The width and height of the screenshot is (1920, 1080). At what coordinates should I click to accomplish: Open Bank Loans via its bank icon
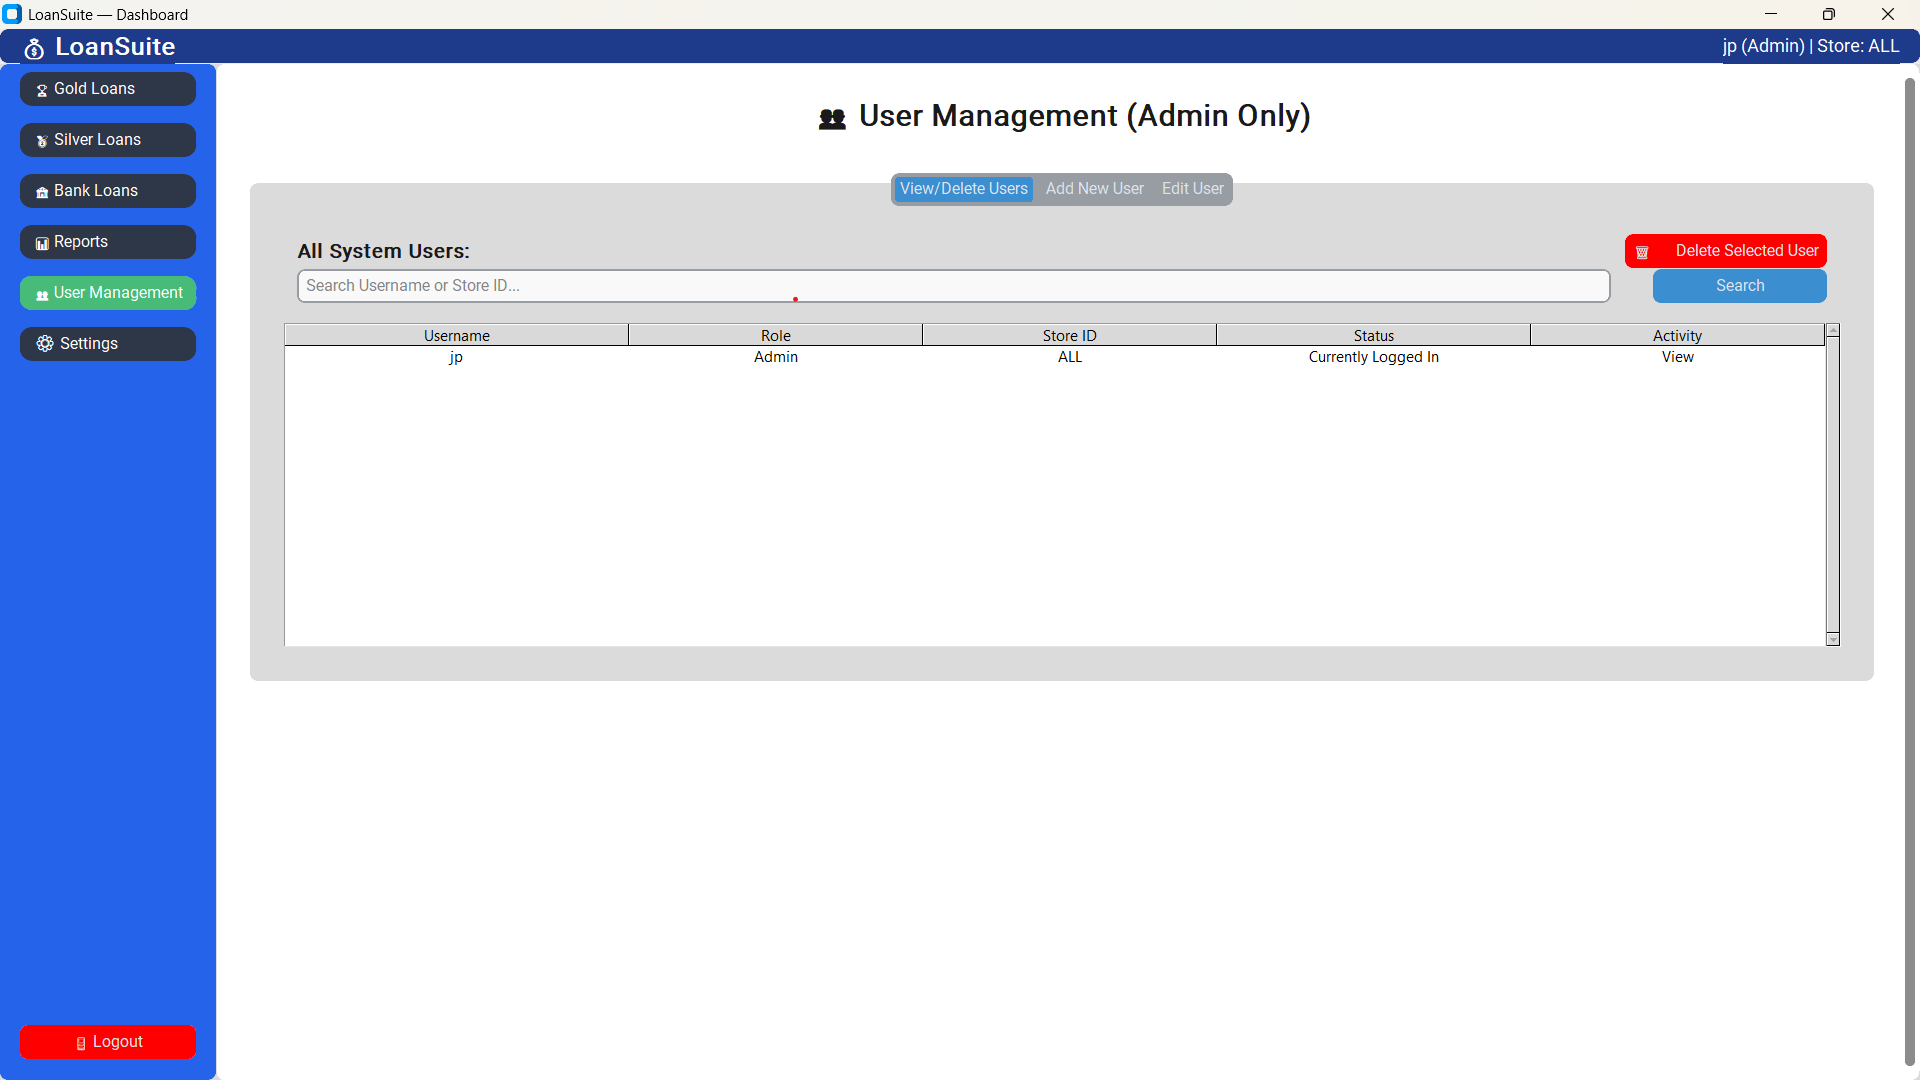tap(41, 191)
